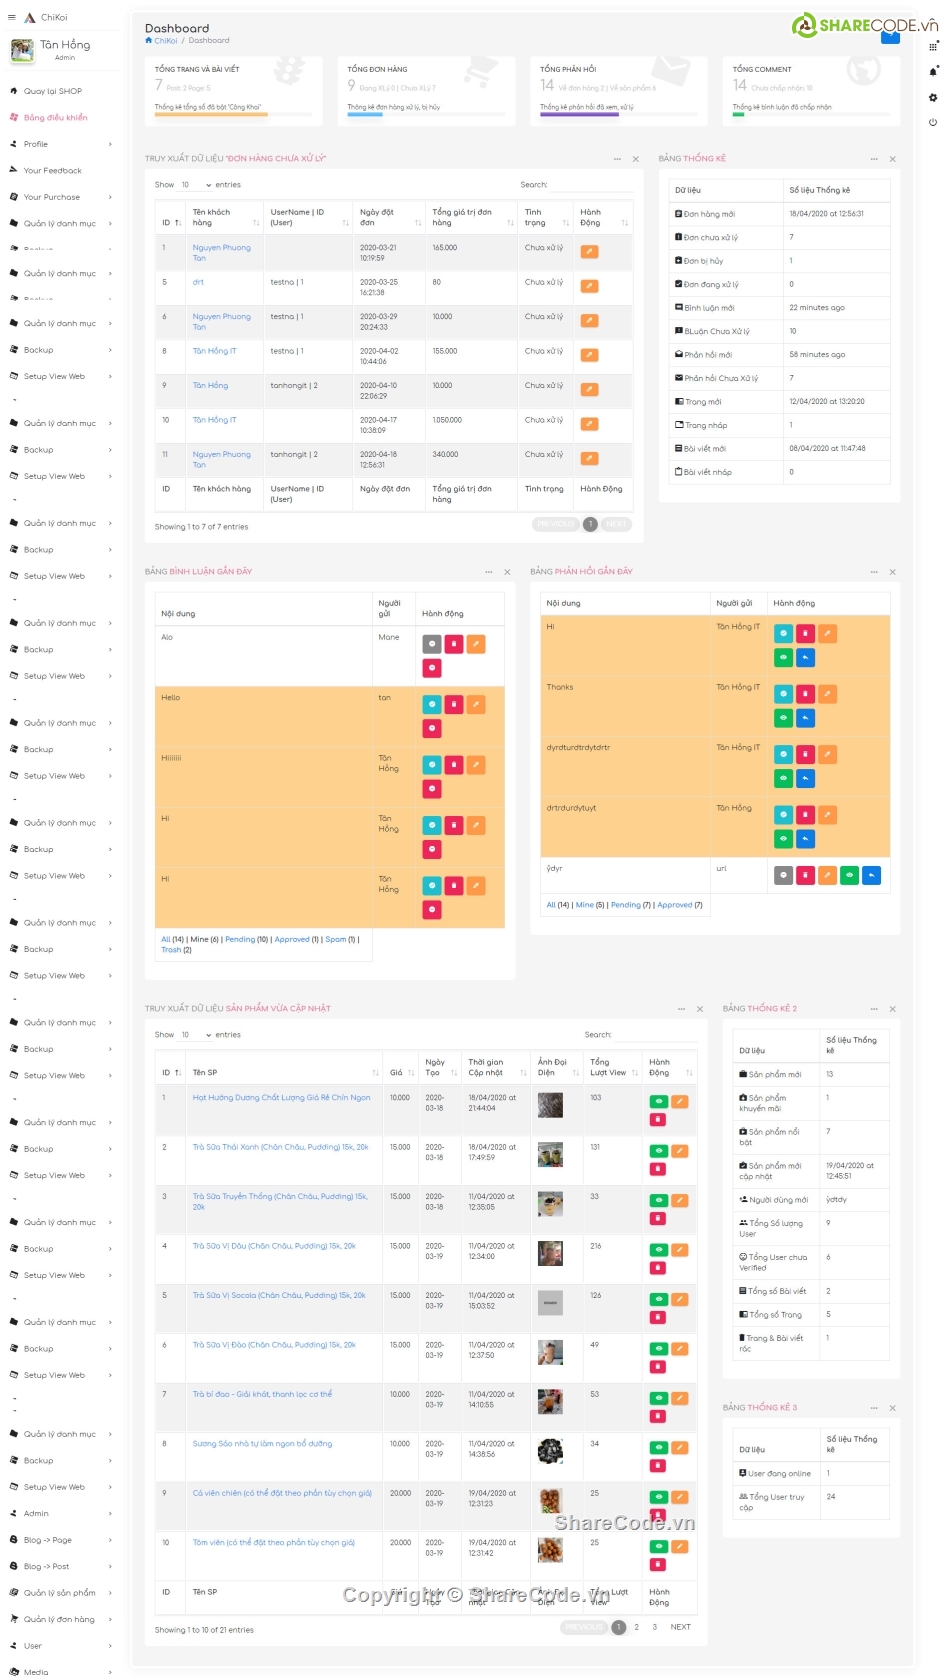Viewport: 950px width, 1678px height.
Task: Expand the Profile sidebar item
Action: [62, 144]
